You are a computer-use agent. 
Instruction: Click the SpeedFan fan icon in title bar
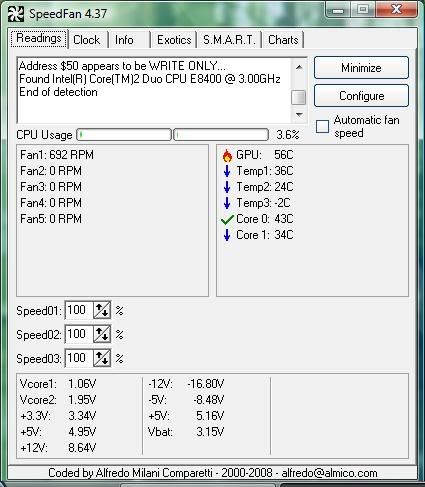coord(16,14)
